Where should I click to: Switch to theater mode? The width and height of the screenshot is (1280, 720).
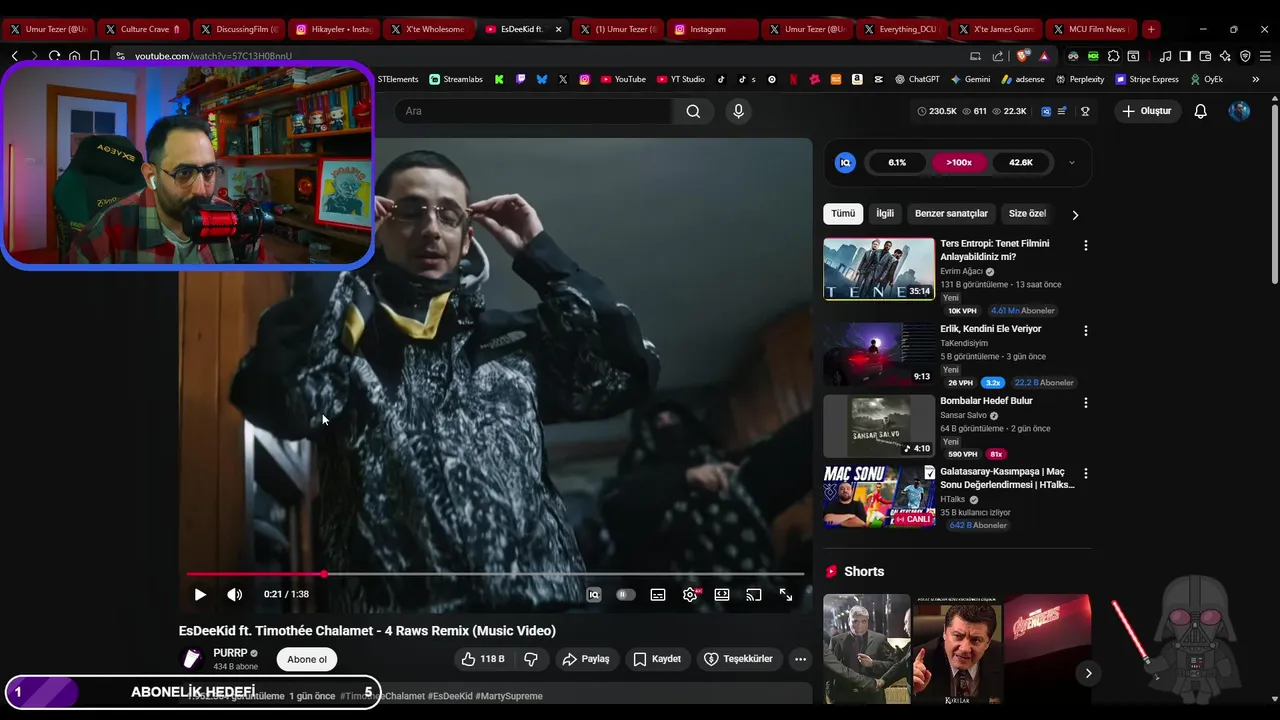click(x=722, y=594)
